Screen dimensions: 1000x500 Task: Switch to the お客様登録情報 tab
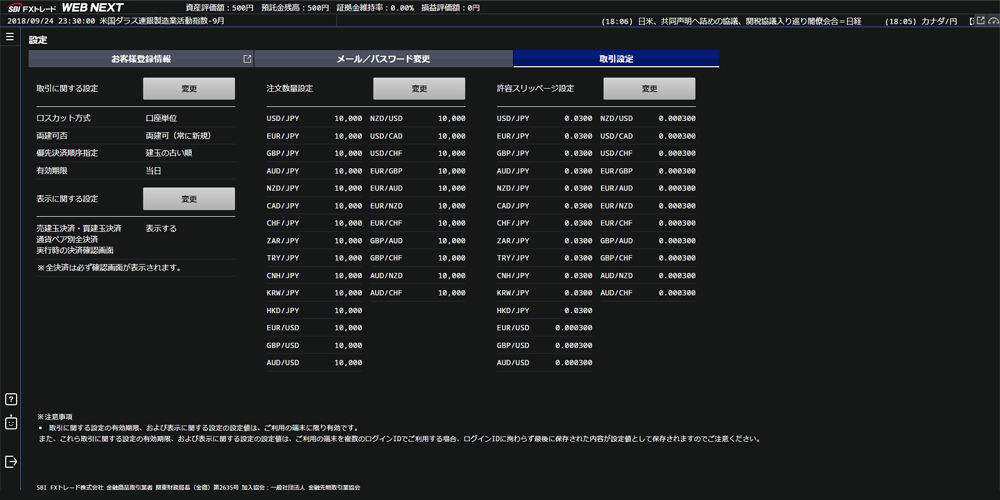(x=141, y=59)
